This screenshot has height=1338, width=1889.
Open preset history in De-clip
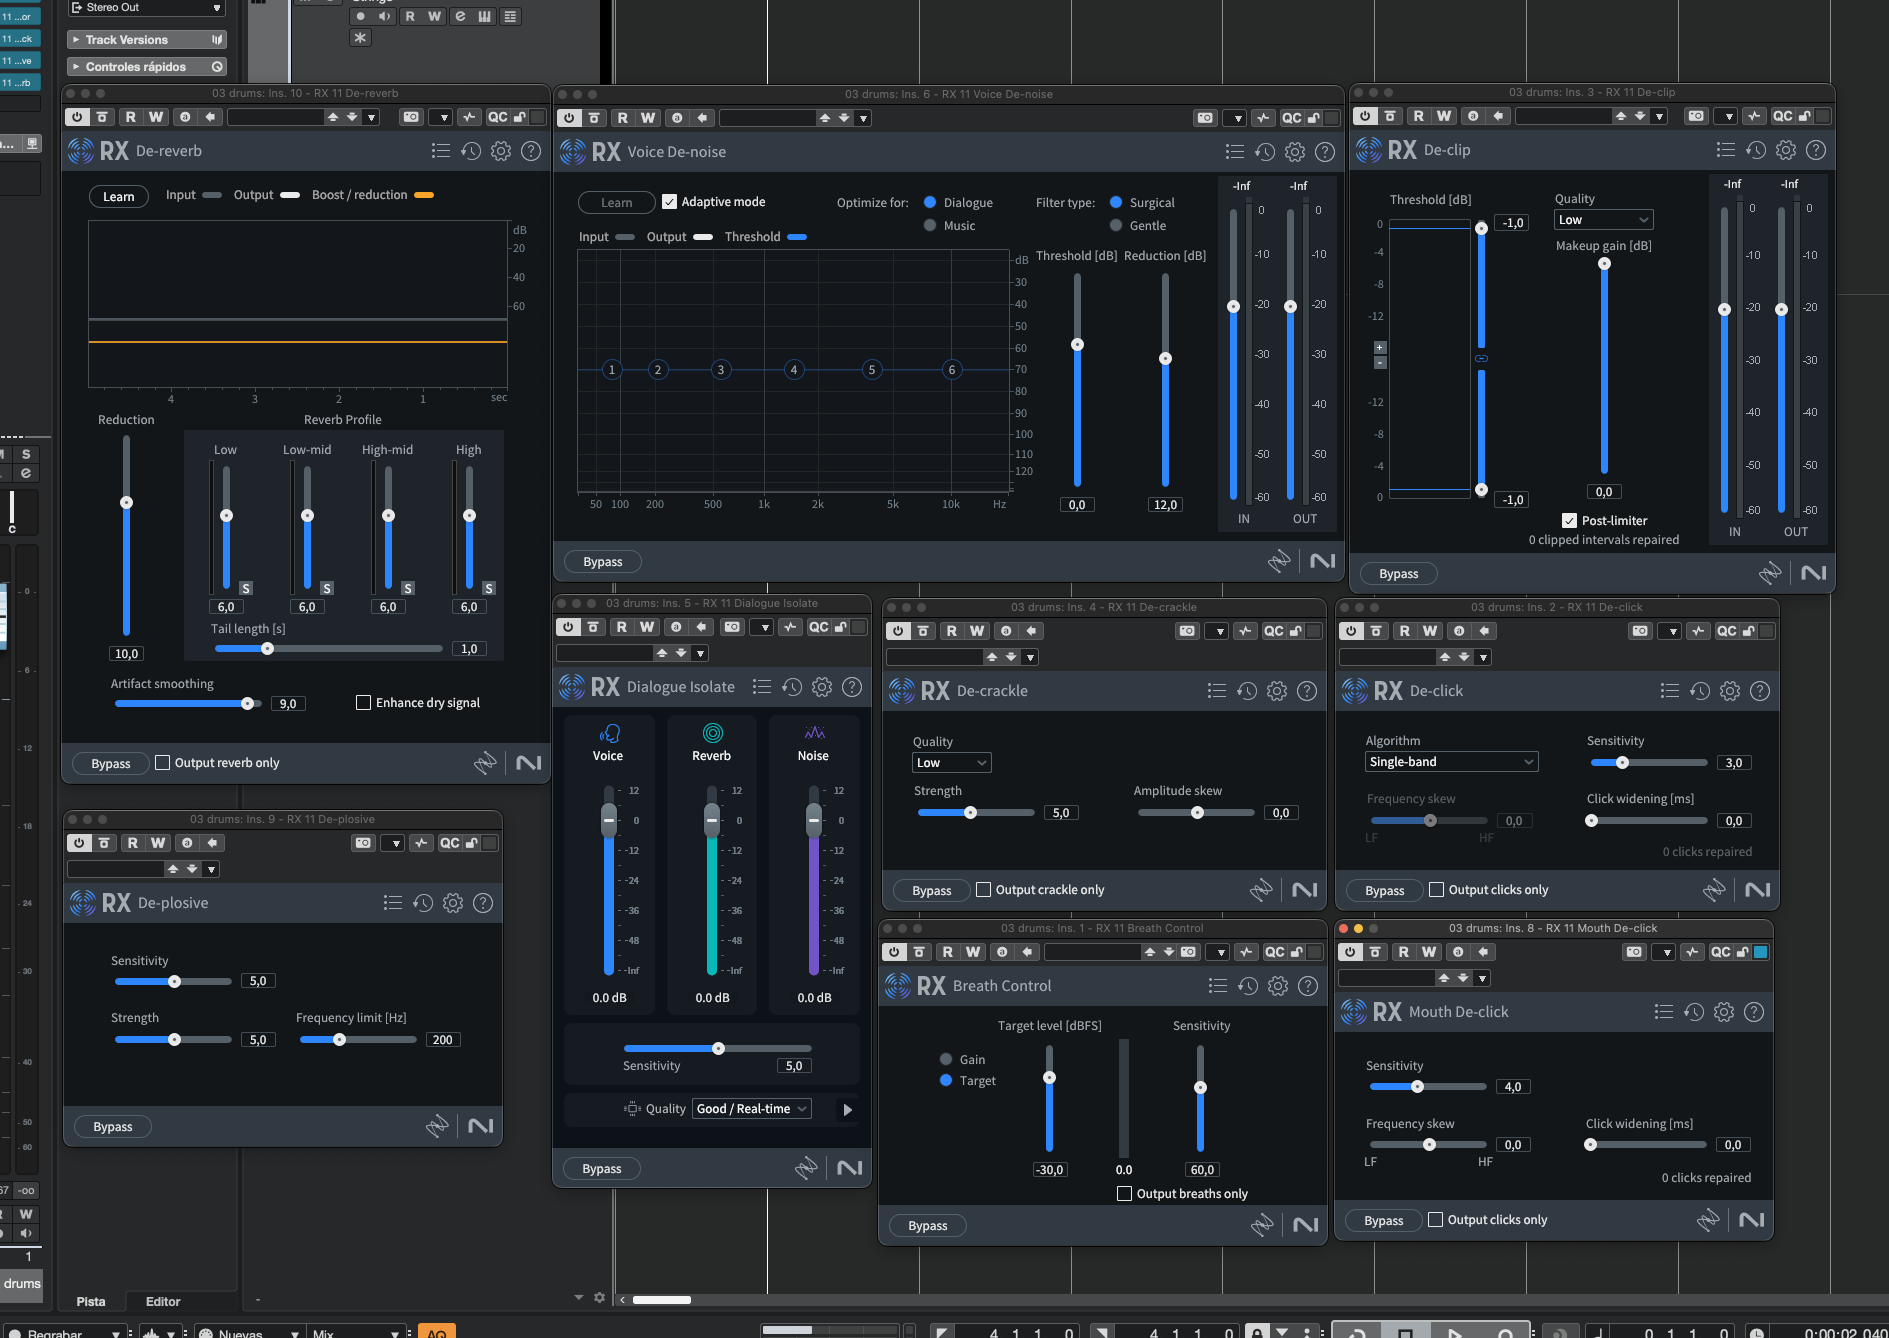pos(1755,150)
